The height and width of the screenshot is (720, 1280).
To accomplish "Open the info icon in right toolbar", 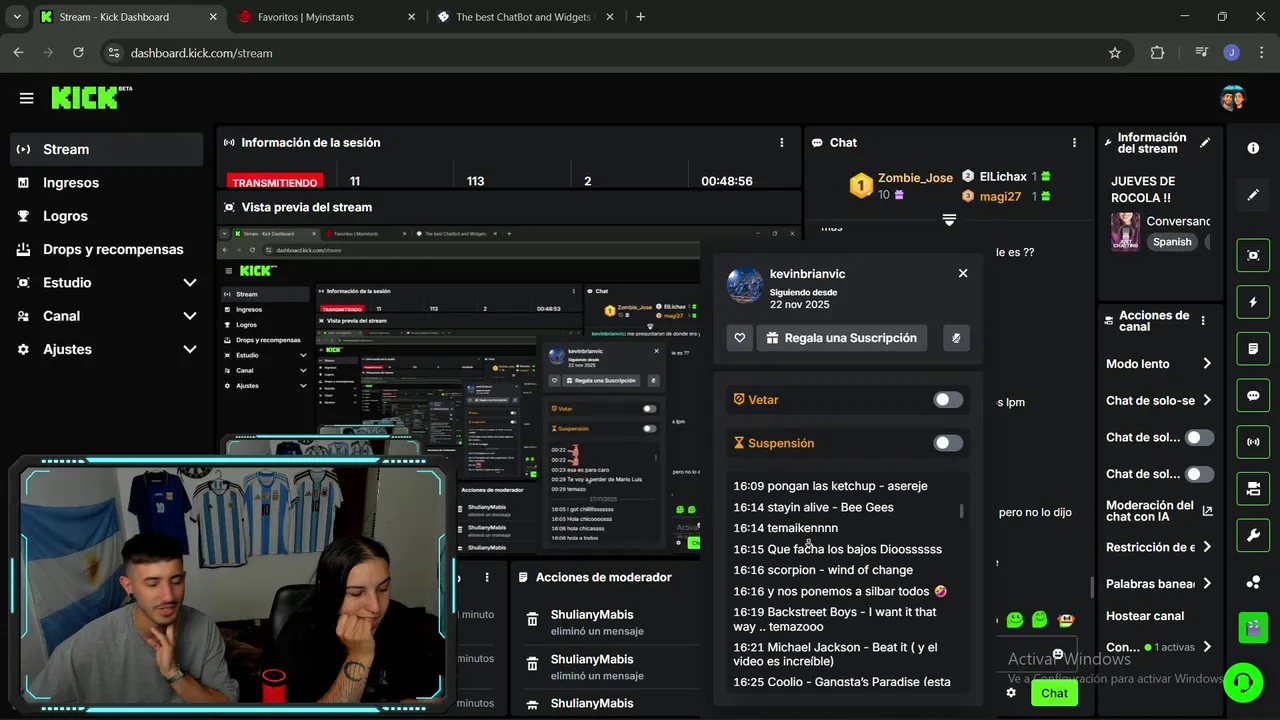I will (x=1253, y=148).
